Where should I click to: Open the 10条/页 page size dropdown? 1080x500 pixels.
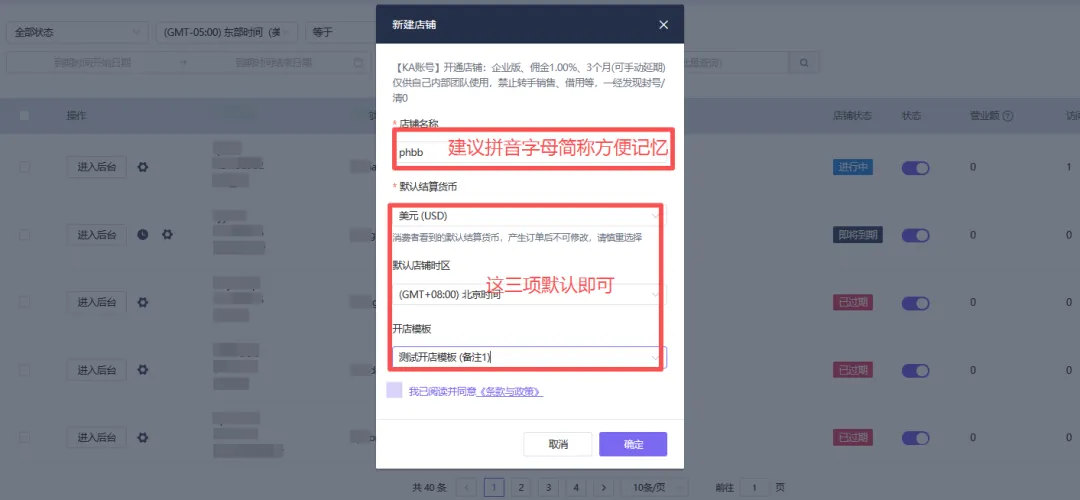tap(654, 487)
